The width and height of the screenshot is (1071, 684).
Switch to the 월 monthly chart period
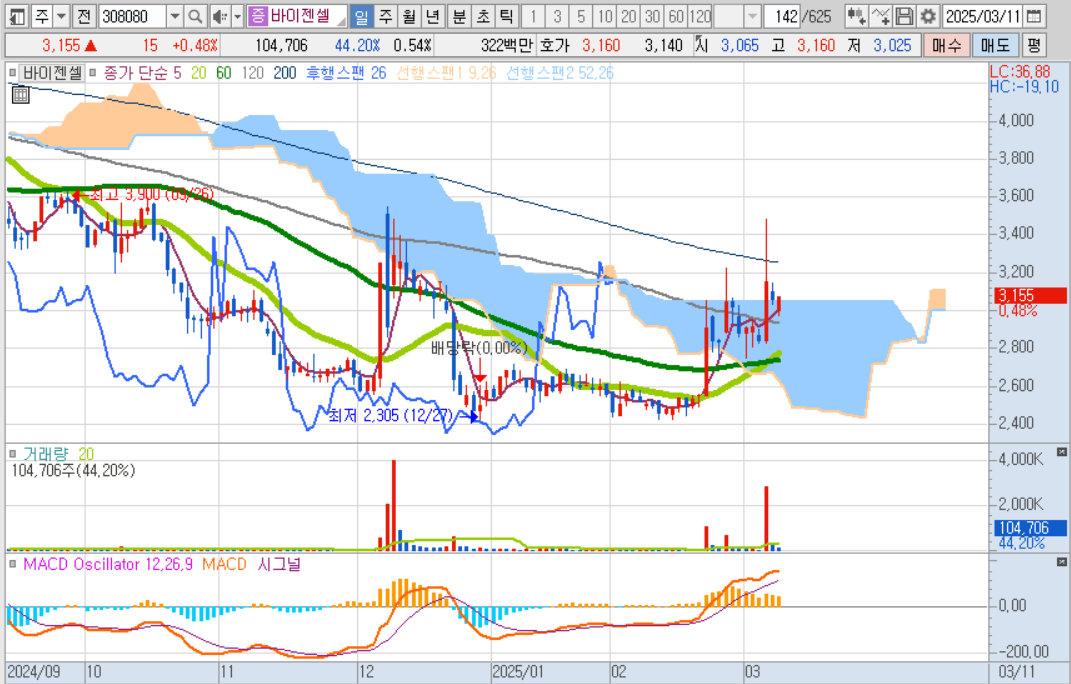click(408, 16)
